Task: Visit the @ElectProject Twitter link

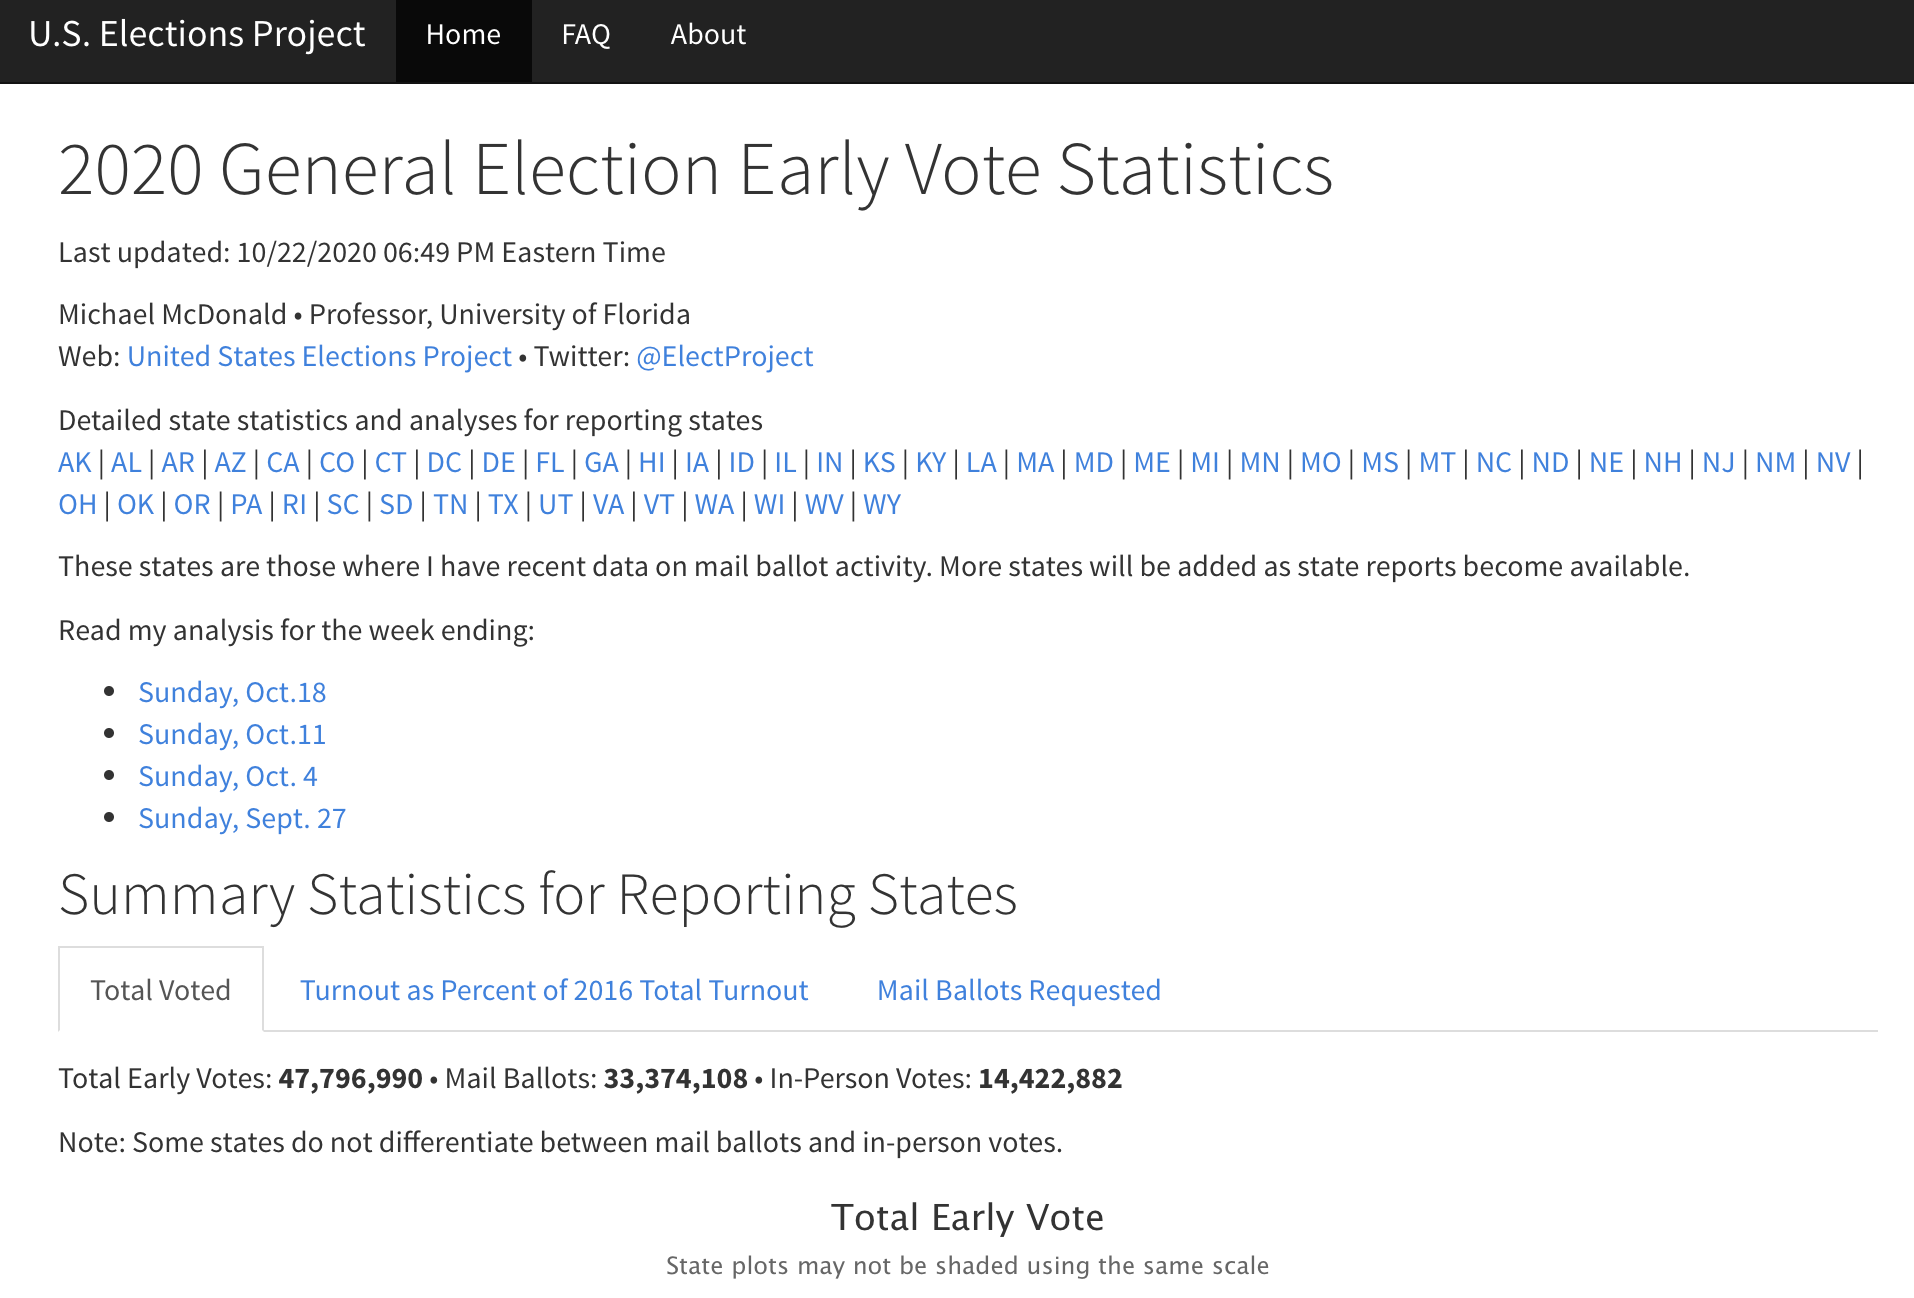Action: (723, 356)
